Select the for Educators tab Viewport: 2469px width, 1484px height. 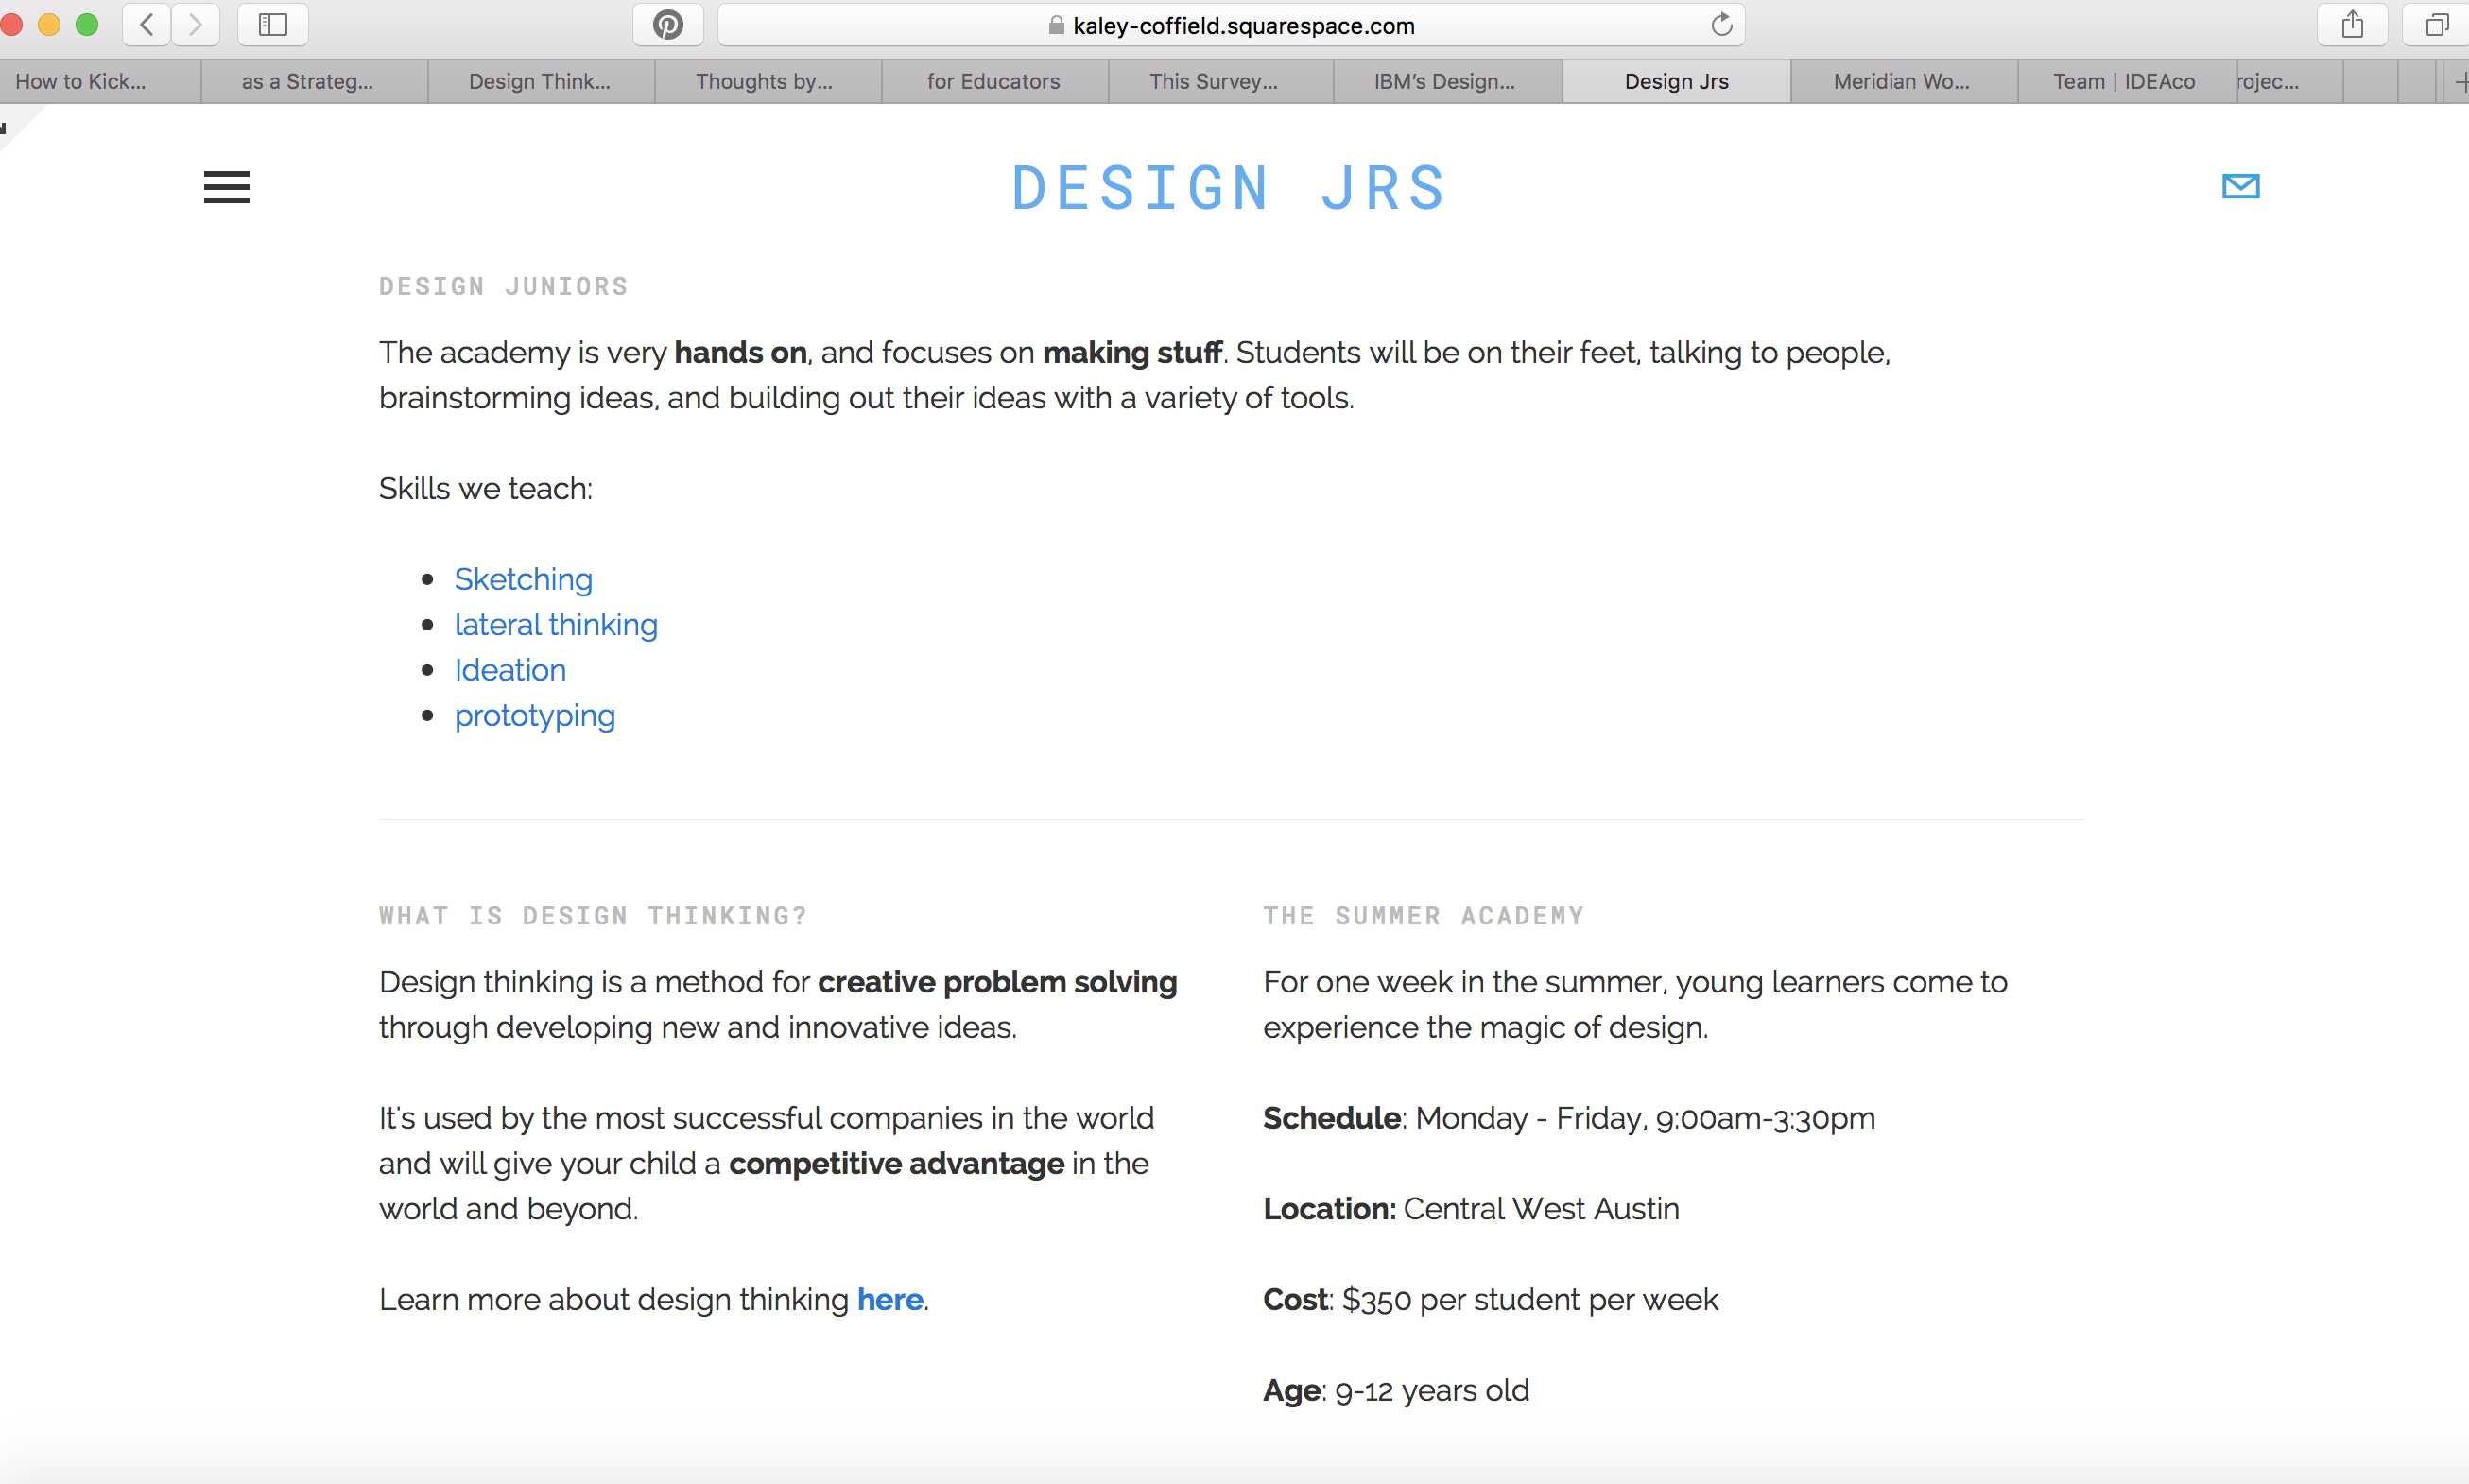(993, 82)
